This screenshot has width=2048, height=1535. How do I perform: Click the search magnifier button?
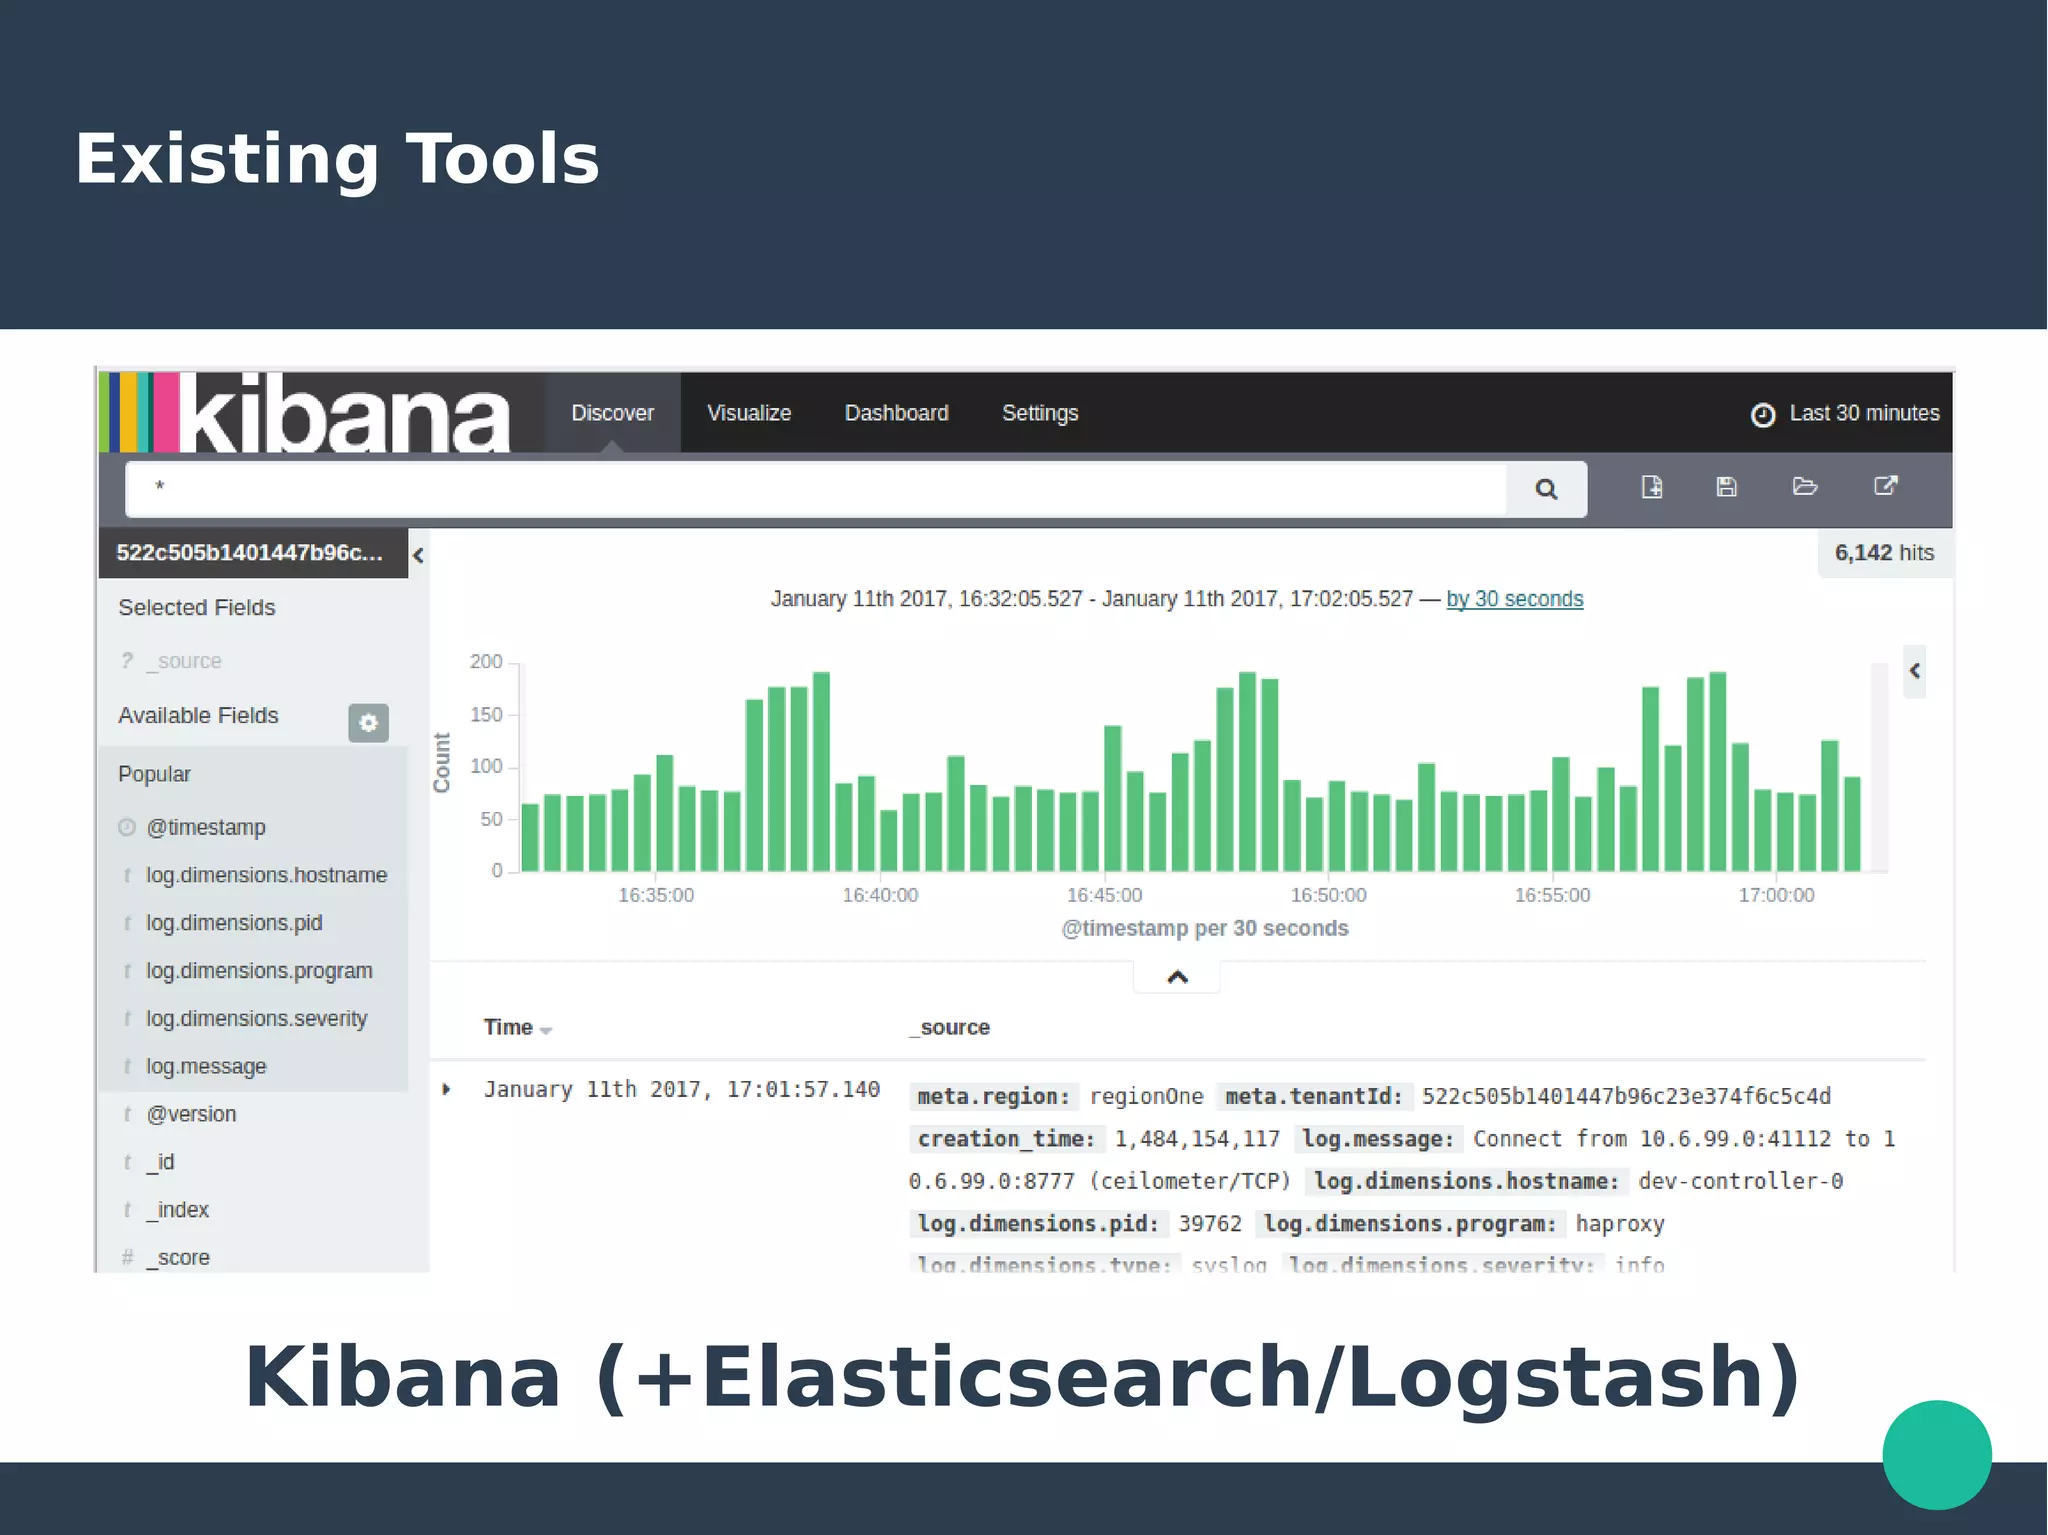pyautogui.click(x=1546, y=489)
